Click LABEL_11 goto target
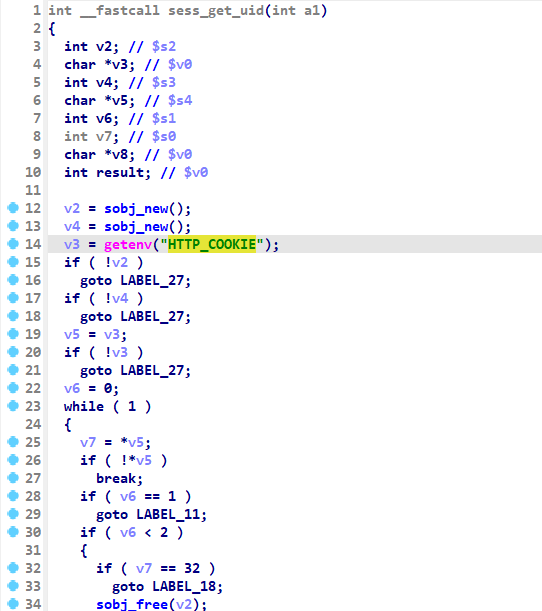 coord(168,514)
